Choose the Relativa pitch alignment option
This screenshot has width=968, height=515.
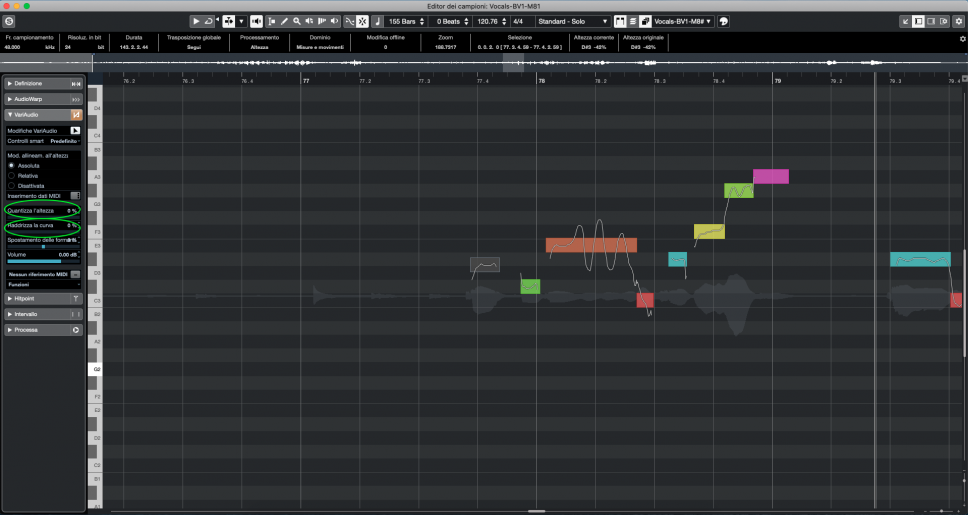pyautogui.click(x=12, y=175)
